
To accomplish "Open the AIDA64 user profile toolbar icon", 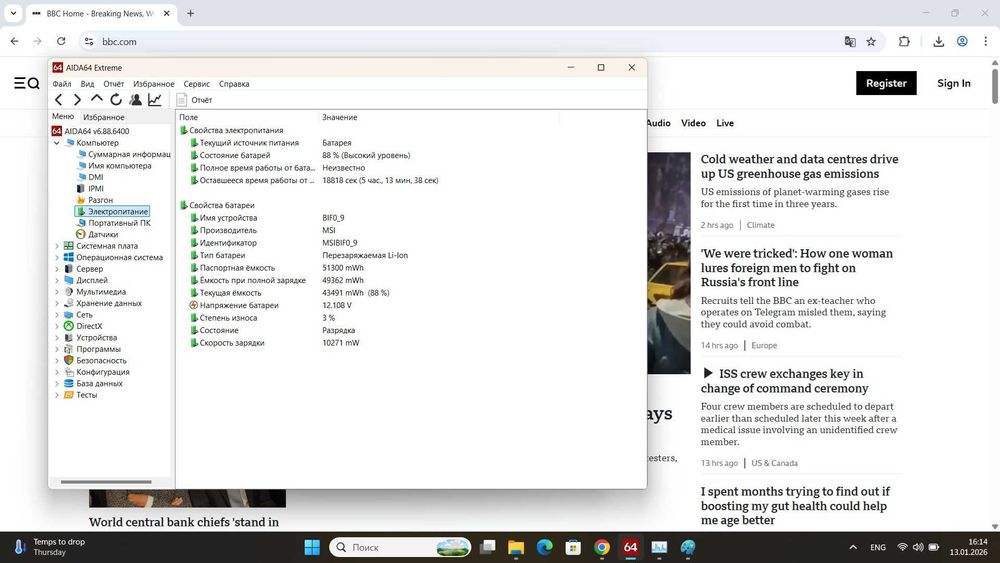I will click(x=135, y=99).
